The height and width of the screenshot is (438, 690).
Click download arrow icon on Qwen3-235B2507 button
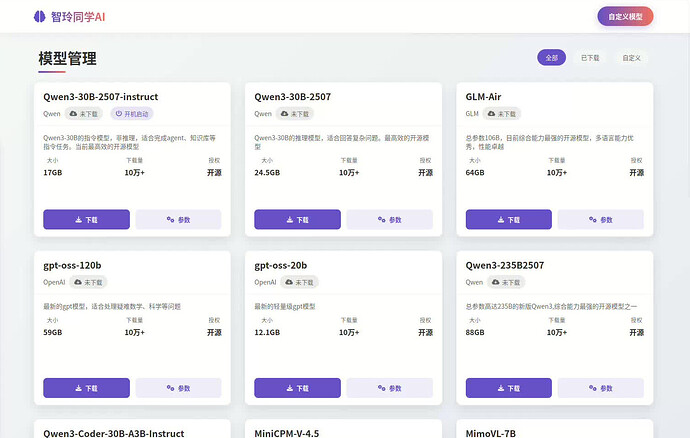click(x=501, y=388)
